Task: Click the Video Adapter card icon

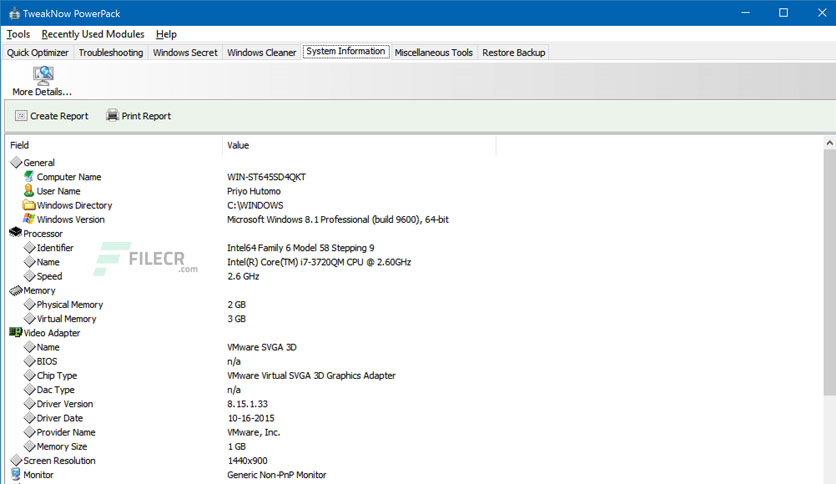Action: pos(15,332)
